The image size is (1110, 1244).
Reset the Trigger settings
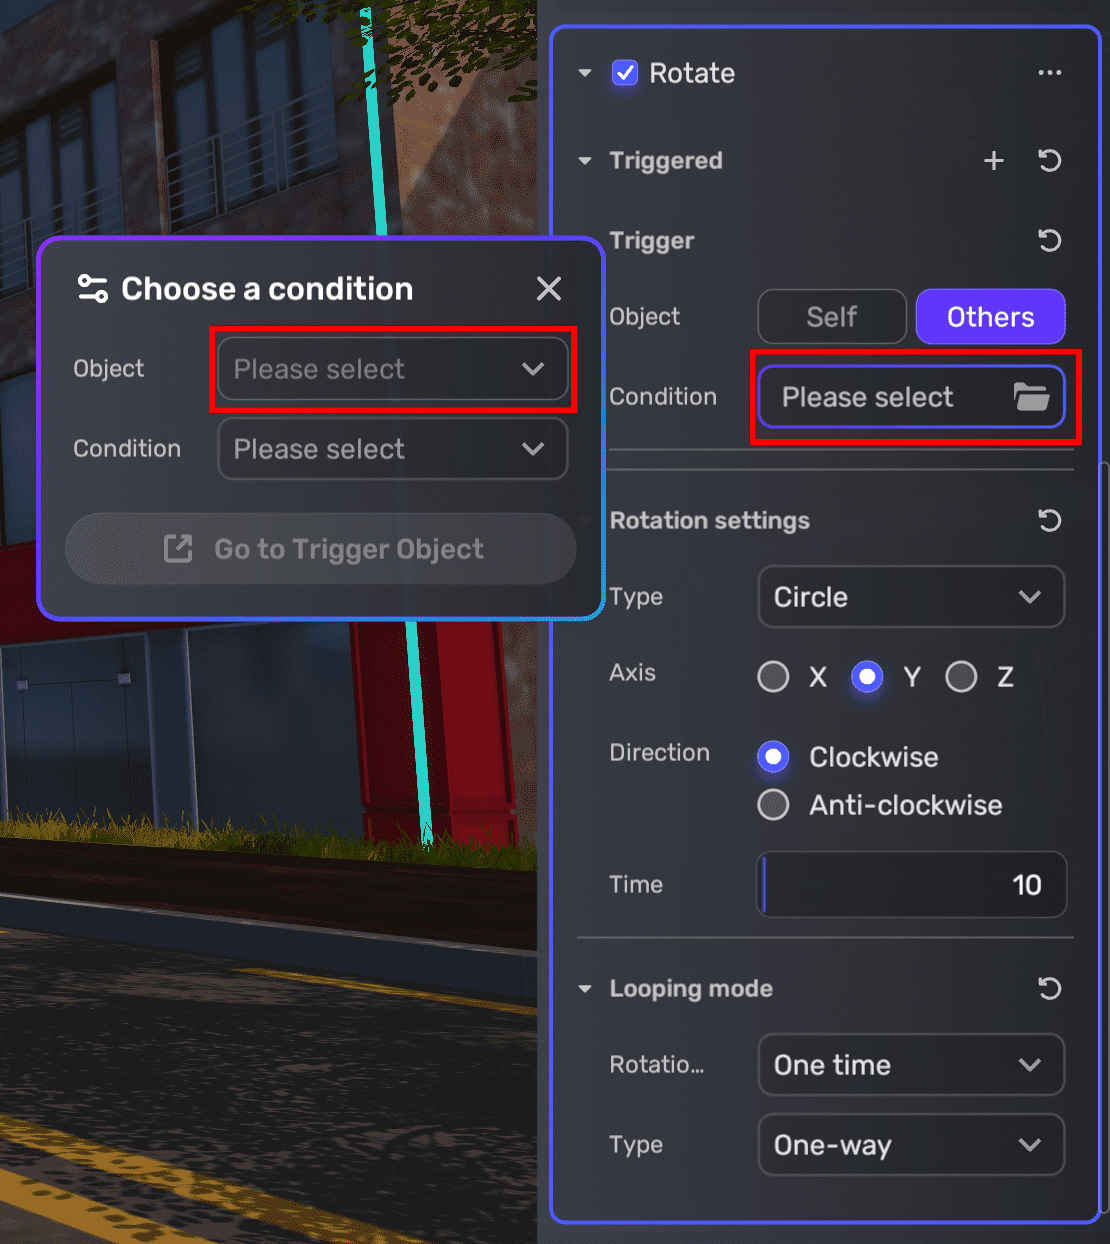[x=1049, y=241]
